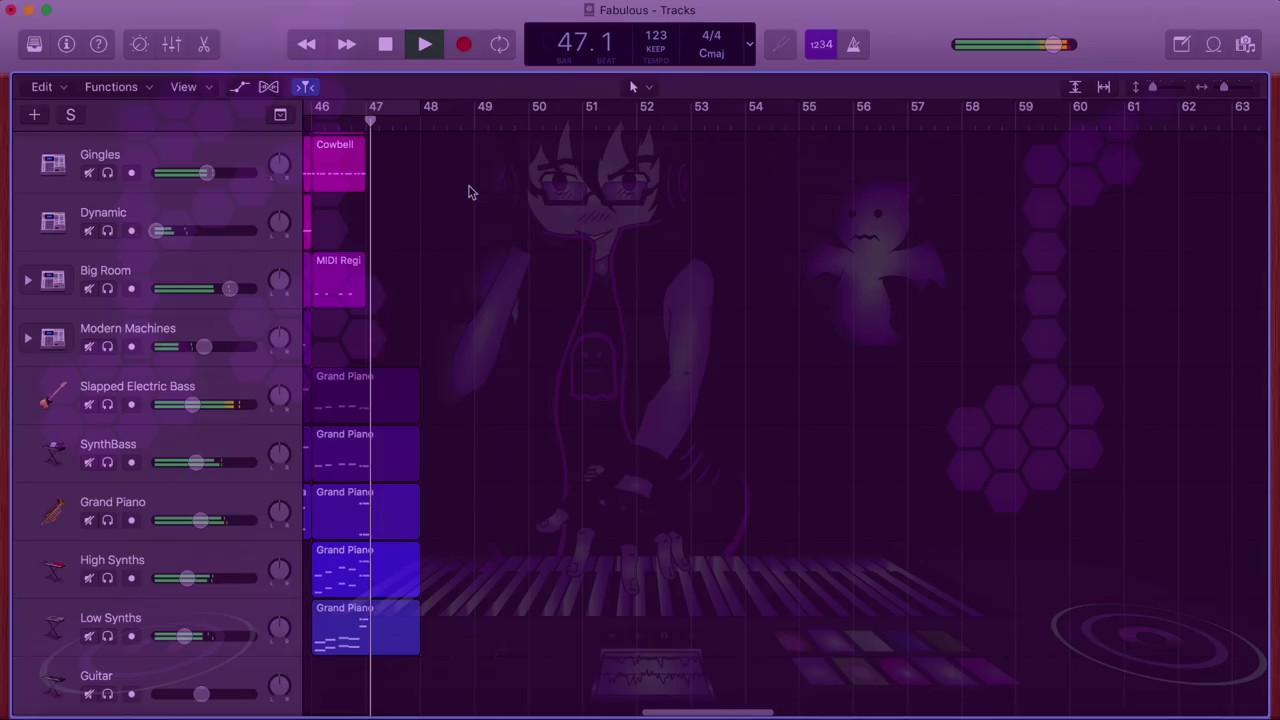
Task: Mute the Dynamic track
Action: coord(88,231)
